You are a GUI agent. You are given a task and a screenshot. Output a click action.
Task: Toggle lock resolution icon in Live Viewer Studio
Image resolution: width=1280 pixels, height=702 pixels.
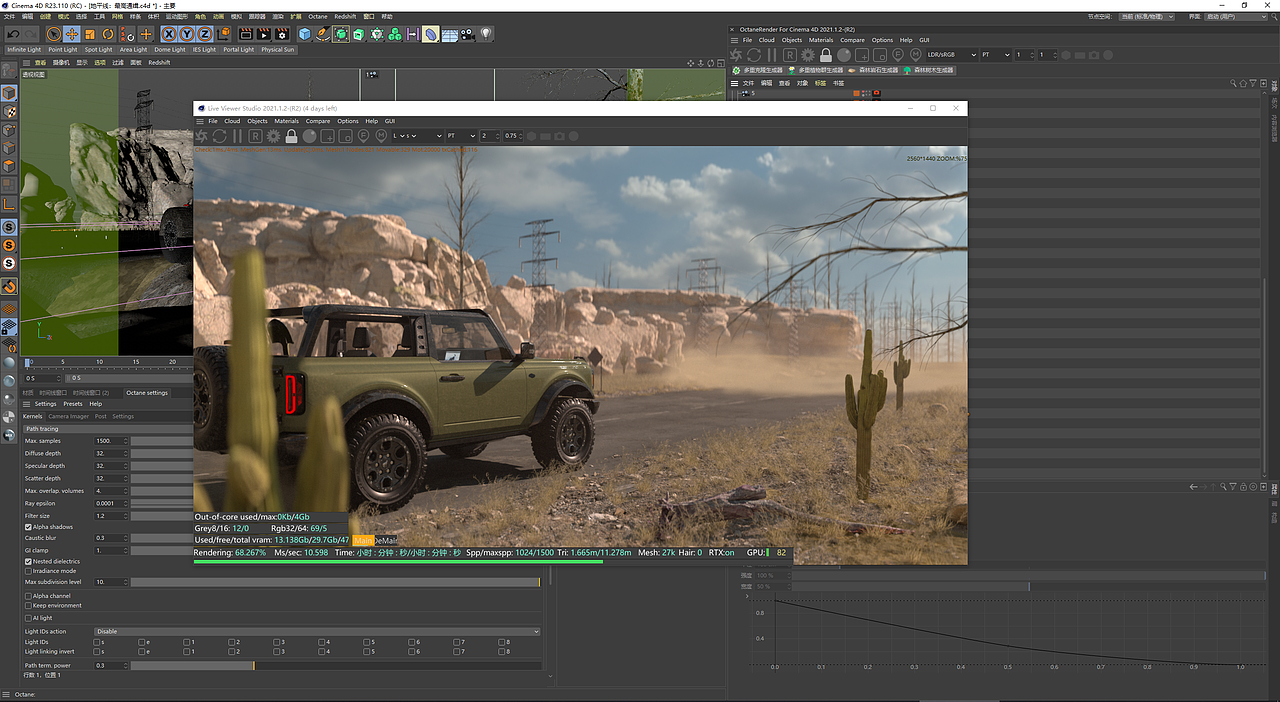click(291, 135)
